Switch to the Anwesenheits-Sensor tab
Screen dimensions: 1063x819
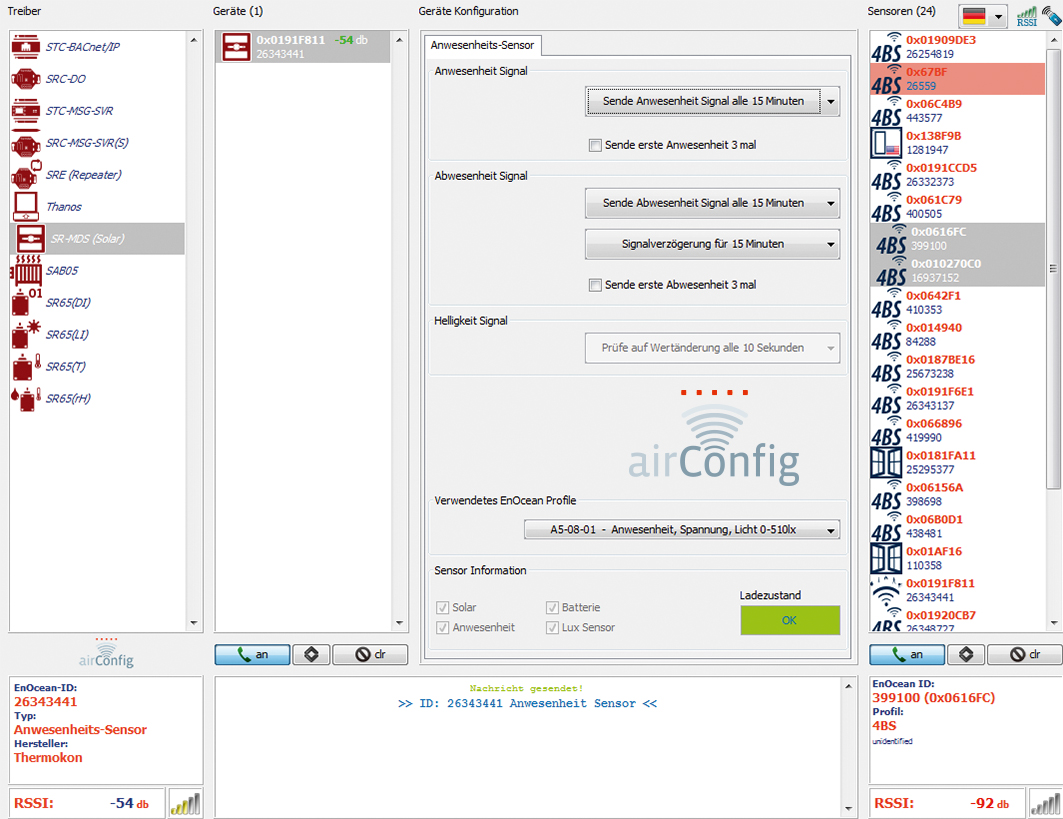(x=484, y=46)
